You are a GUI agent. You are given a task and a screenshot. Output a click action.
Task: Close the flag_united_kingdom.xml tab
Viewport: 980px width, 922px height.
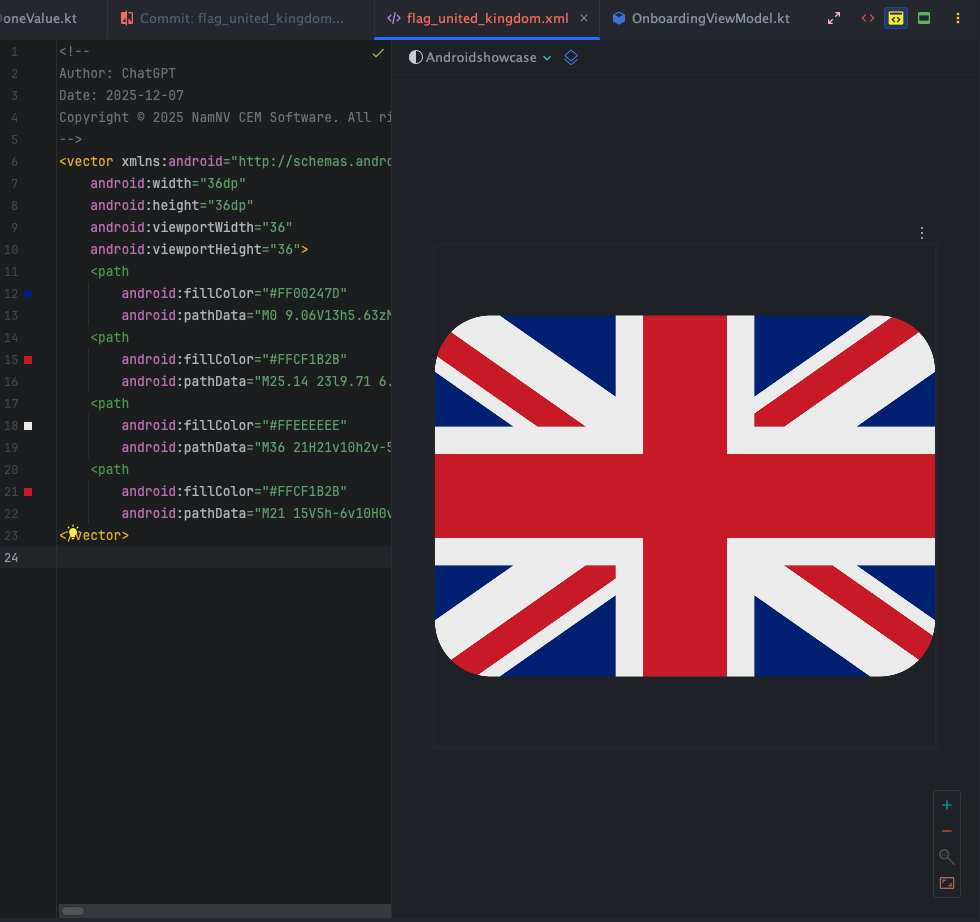(583, 17)
